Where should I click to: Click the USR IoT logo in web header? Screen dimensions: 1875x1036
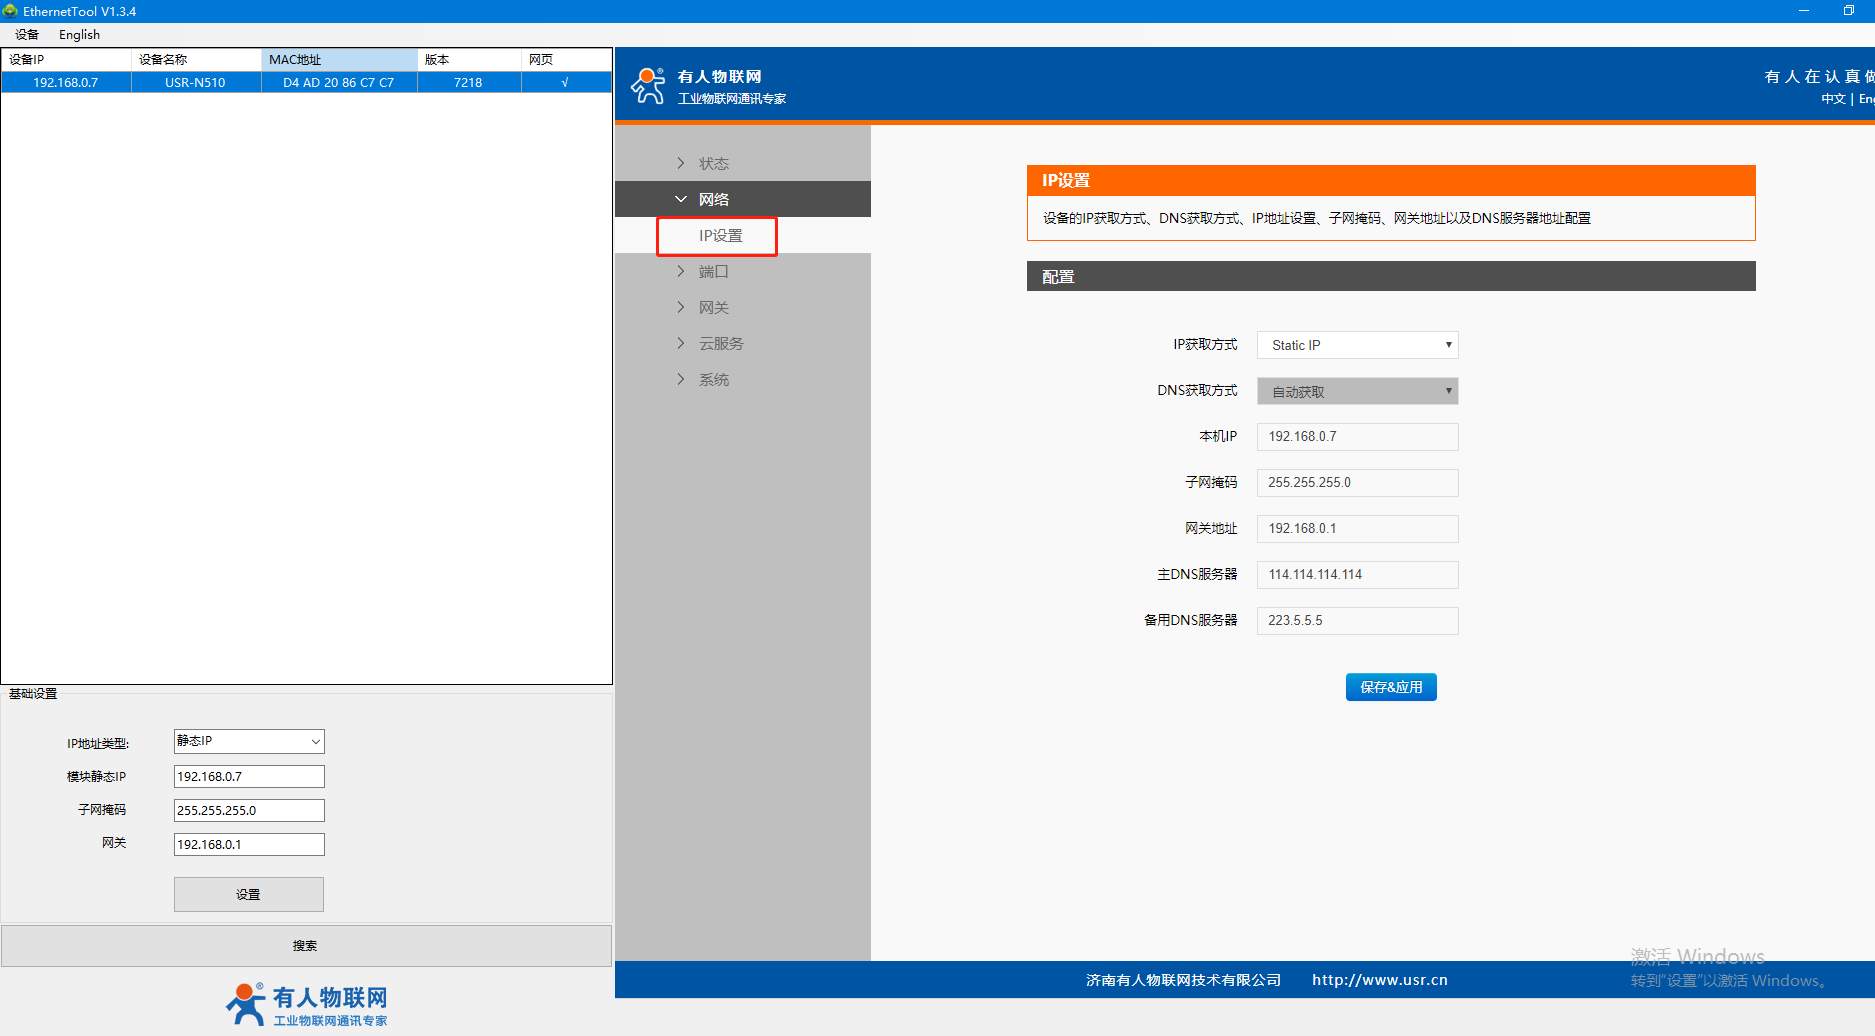(x=708, y=86)
